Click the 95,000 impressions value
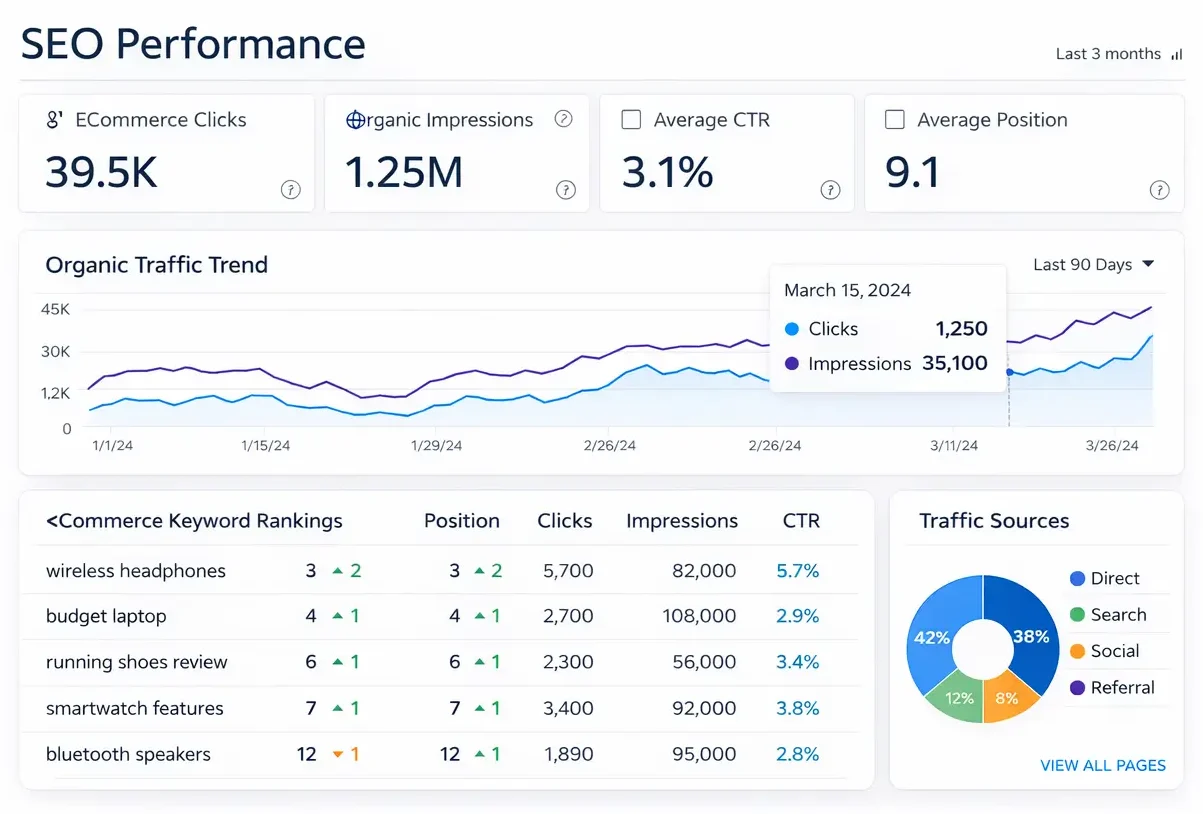Image resolution: width=1203 pixels, height=814 pixels. pos(704,754)
